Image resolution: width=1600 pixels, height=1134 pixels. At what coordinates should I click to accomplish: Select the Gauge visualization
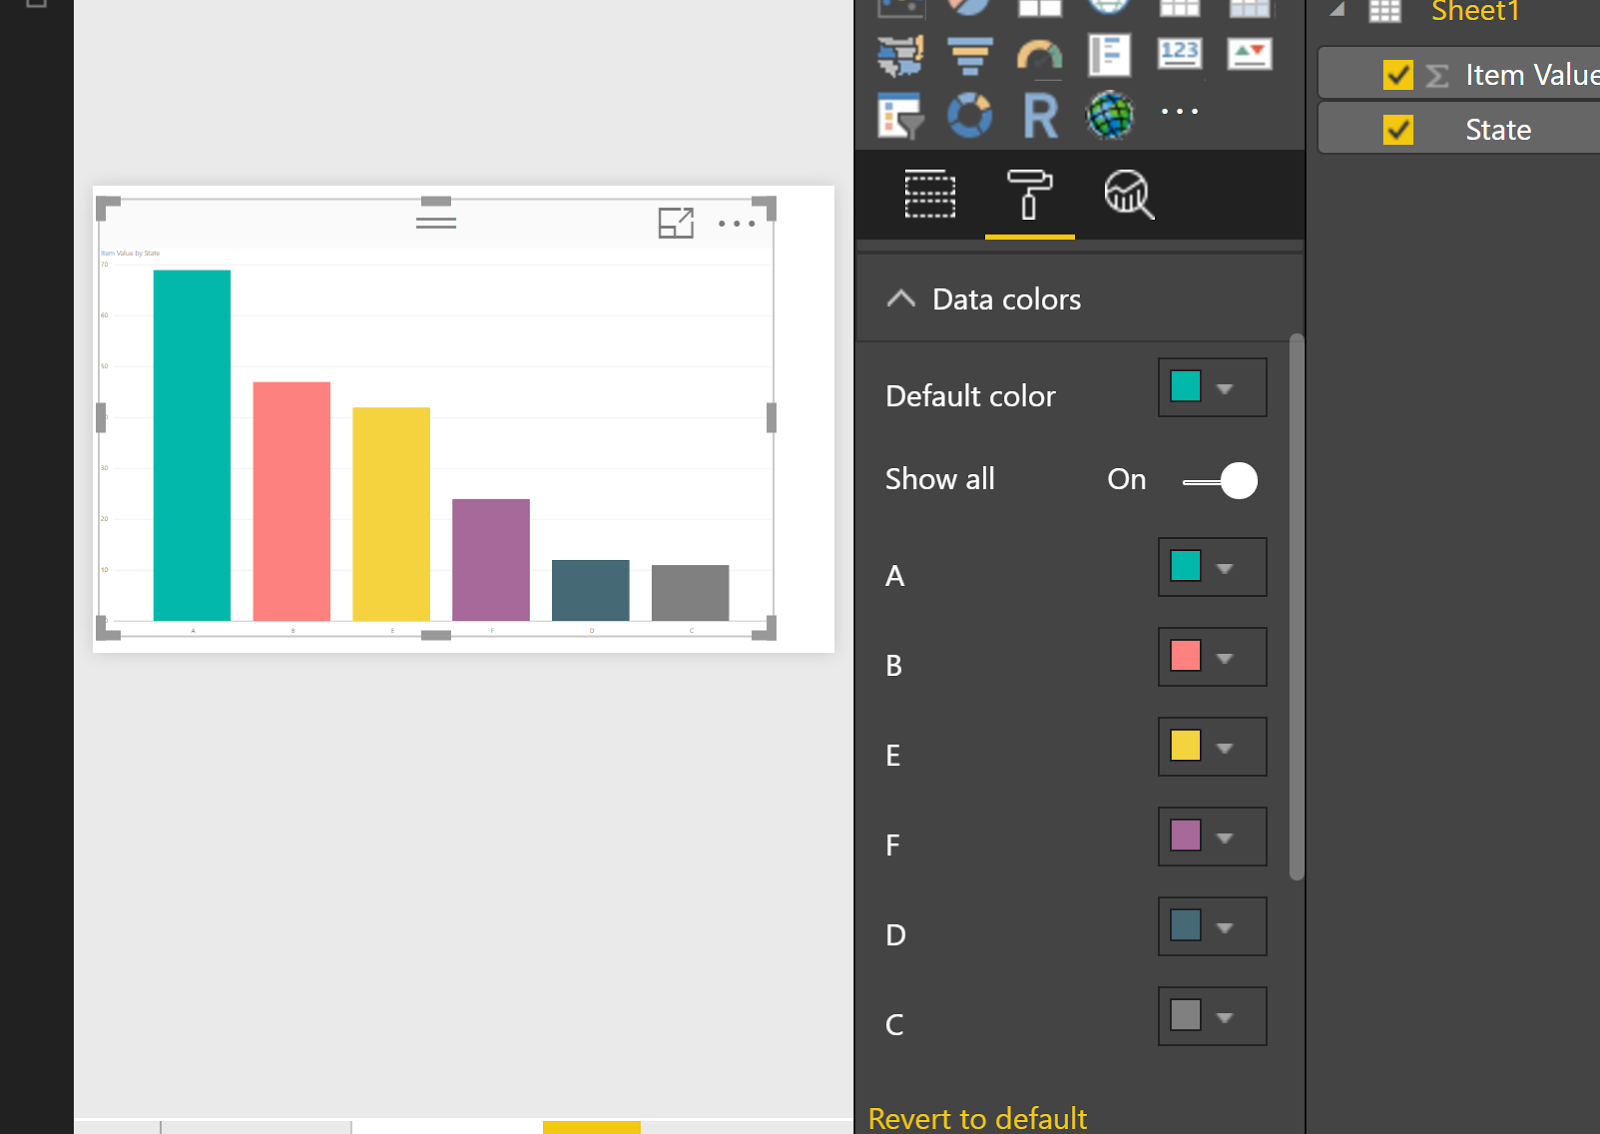coord(1040,55)
